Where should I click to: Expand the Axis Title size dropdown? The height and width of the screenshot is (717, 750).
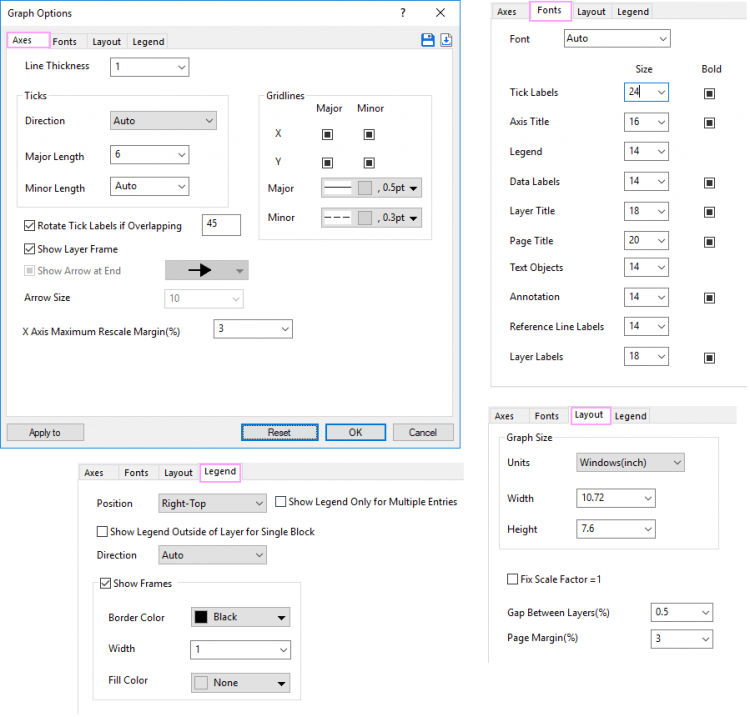[x=646, y=122]
